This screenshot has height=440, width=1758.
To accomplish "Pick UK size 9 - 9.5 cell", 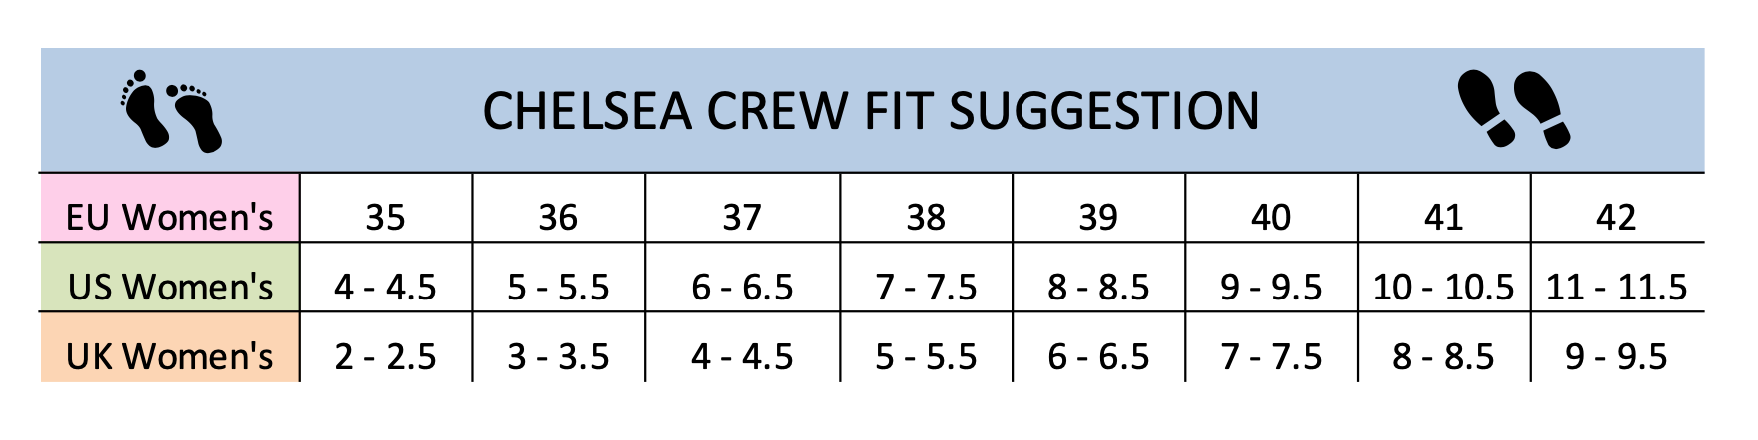I will 1616,357.
